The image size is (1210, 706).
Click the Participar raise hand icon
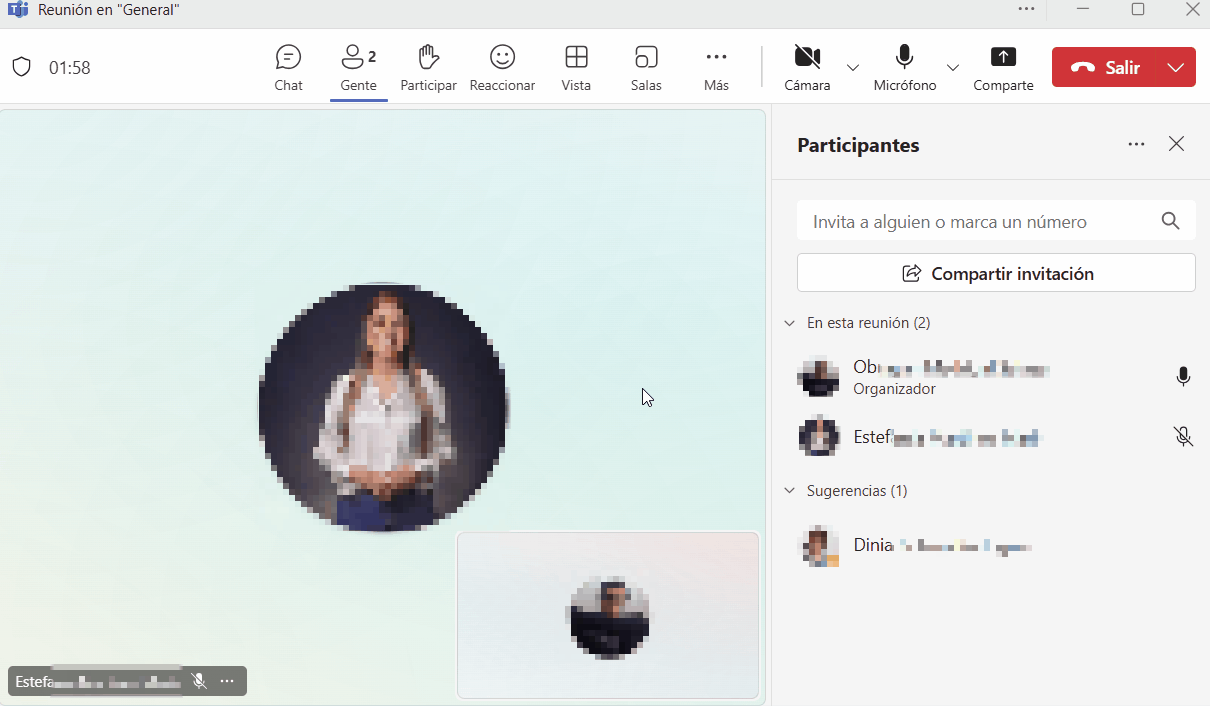tap(428, 67)
